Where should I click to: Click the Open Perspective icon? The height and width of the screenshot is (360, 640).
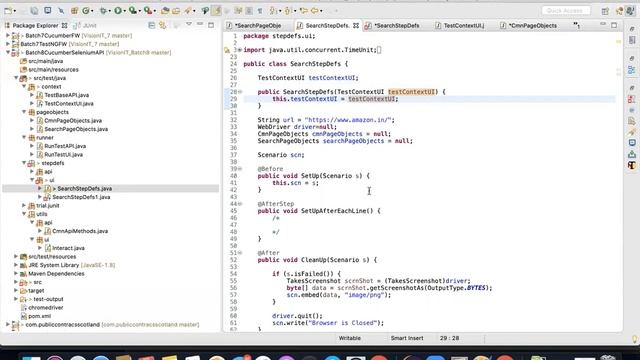point(605,11)
